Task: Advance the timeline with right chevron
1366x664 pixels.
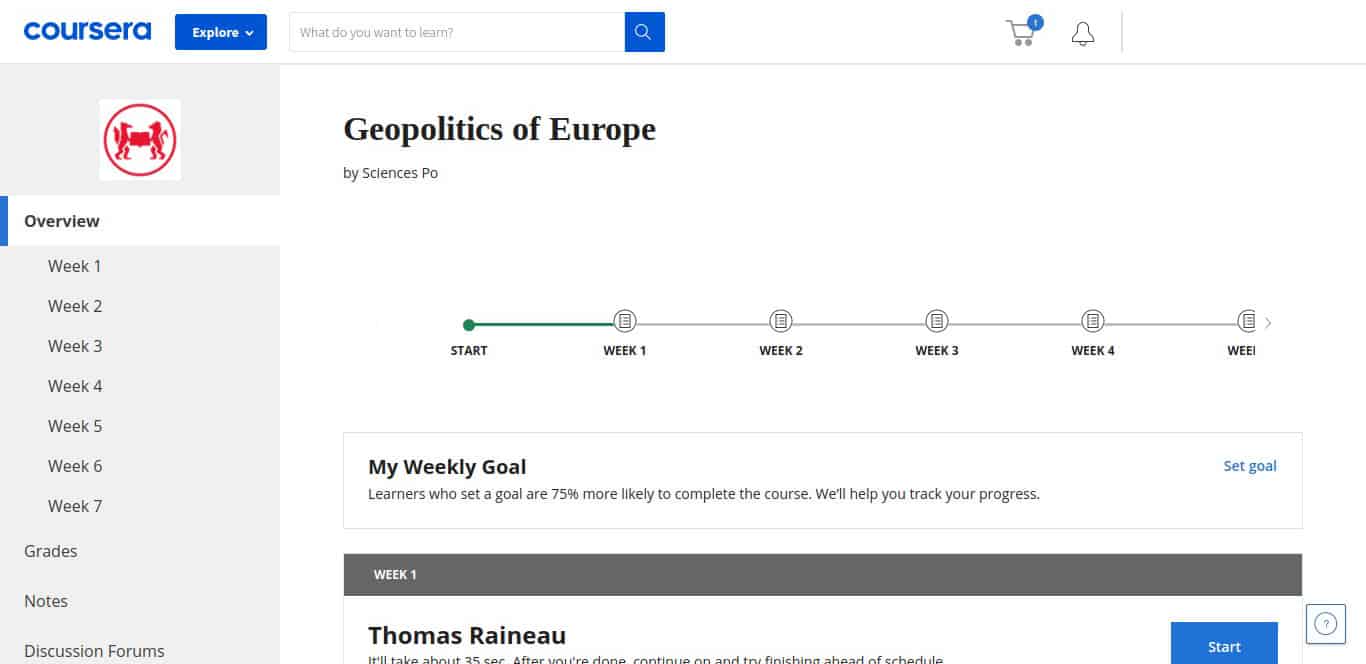Action: (1268, 322)
